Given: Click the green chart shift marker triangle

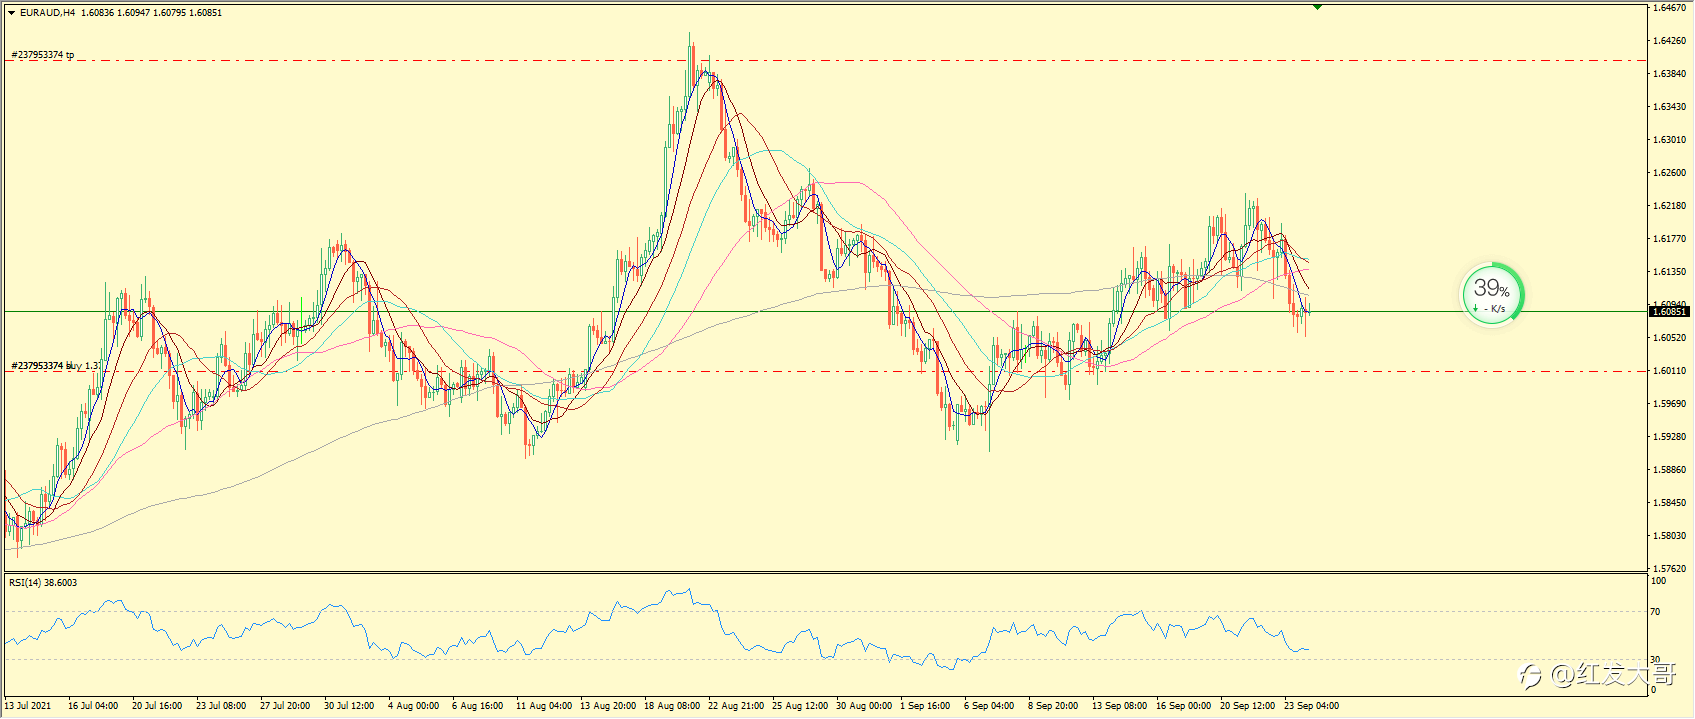Looking at the screenshot, I should (1318, 7).
